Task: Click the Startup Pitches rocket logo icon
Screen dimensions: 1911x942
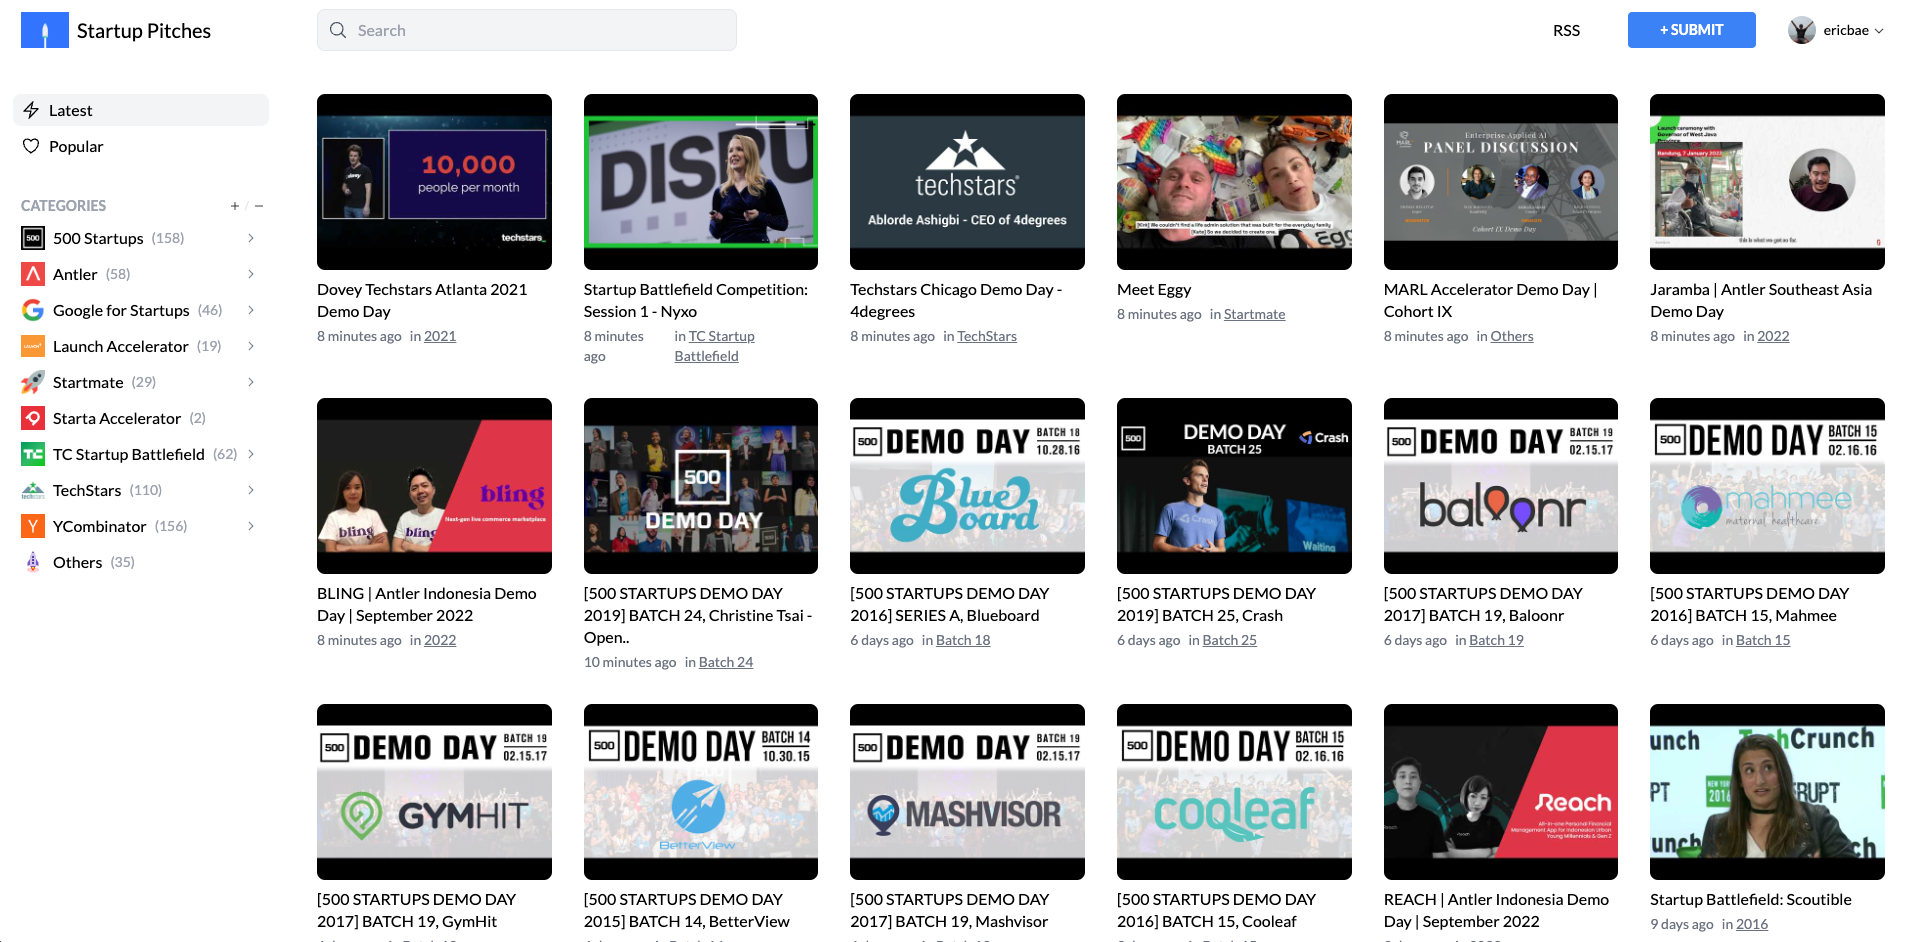Action: 45,30
